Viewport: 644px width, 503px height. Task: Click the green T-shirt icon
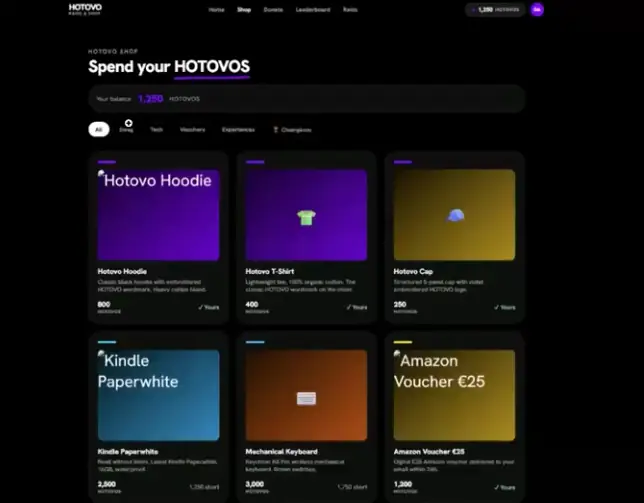point(306,217)
